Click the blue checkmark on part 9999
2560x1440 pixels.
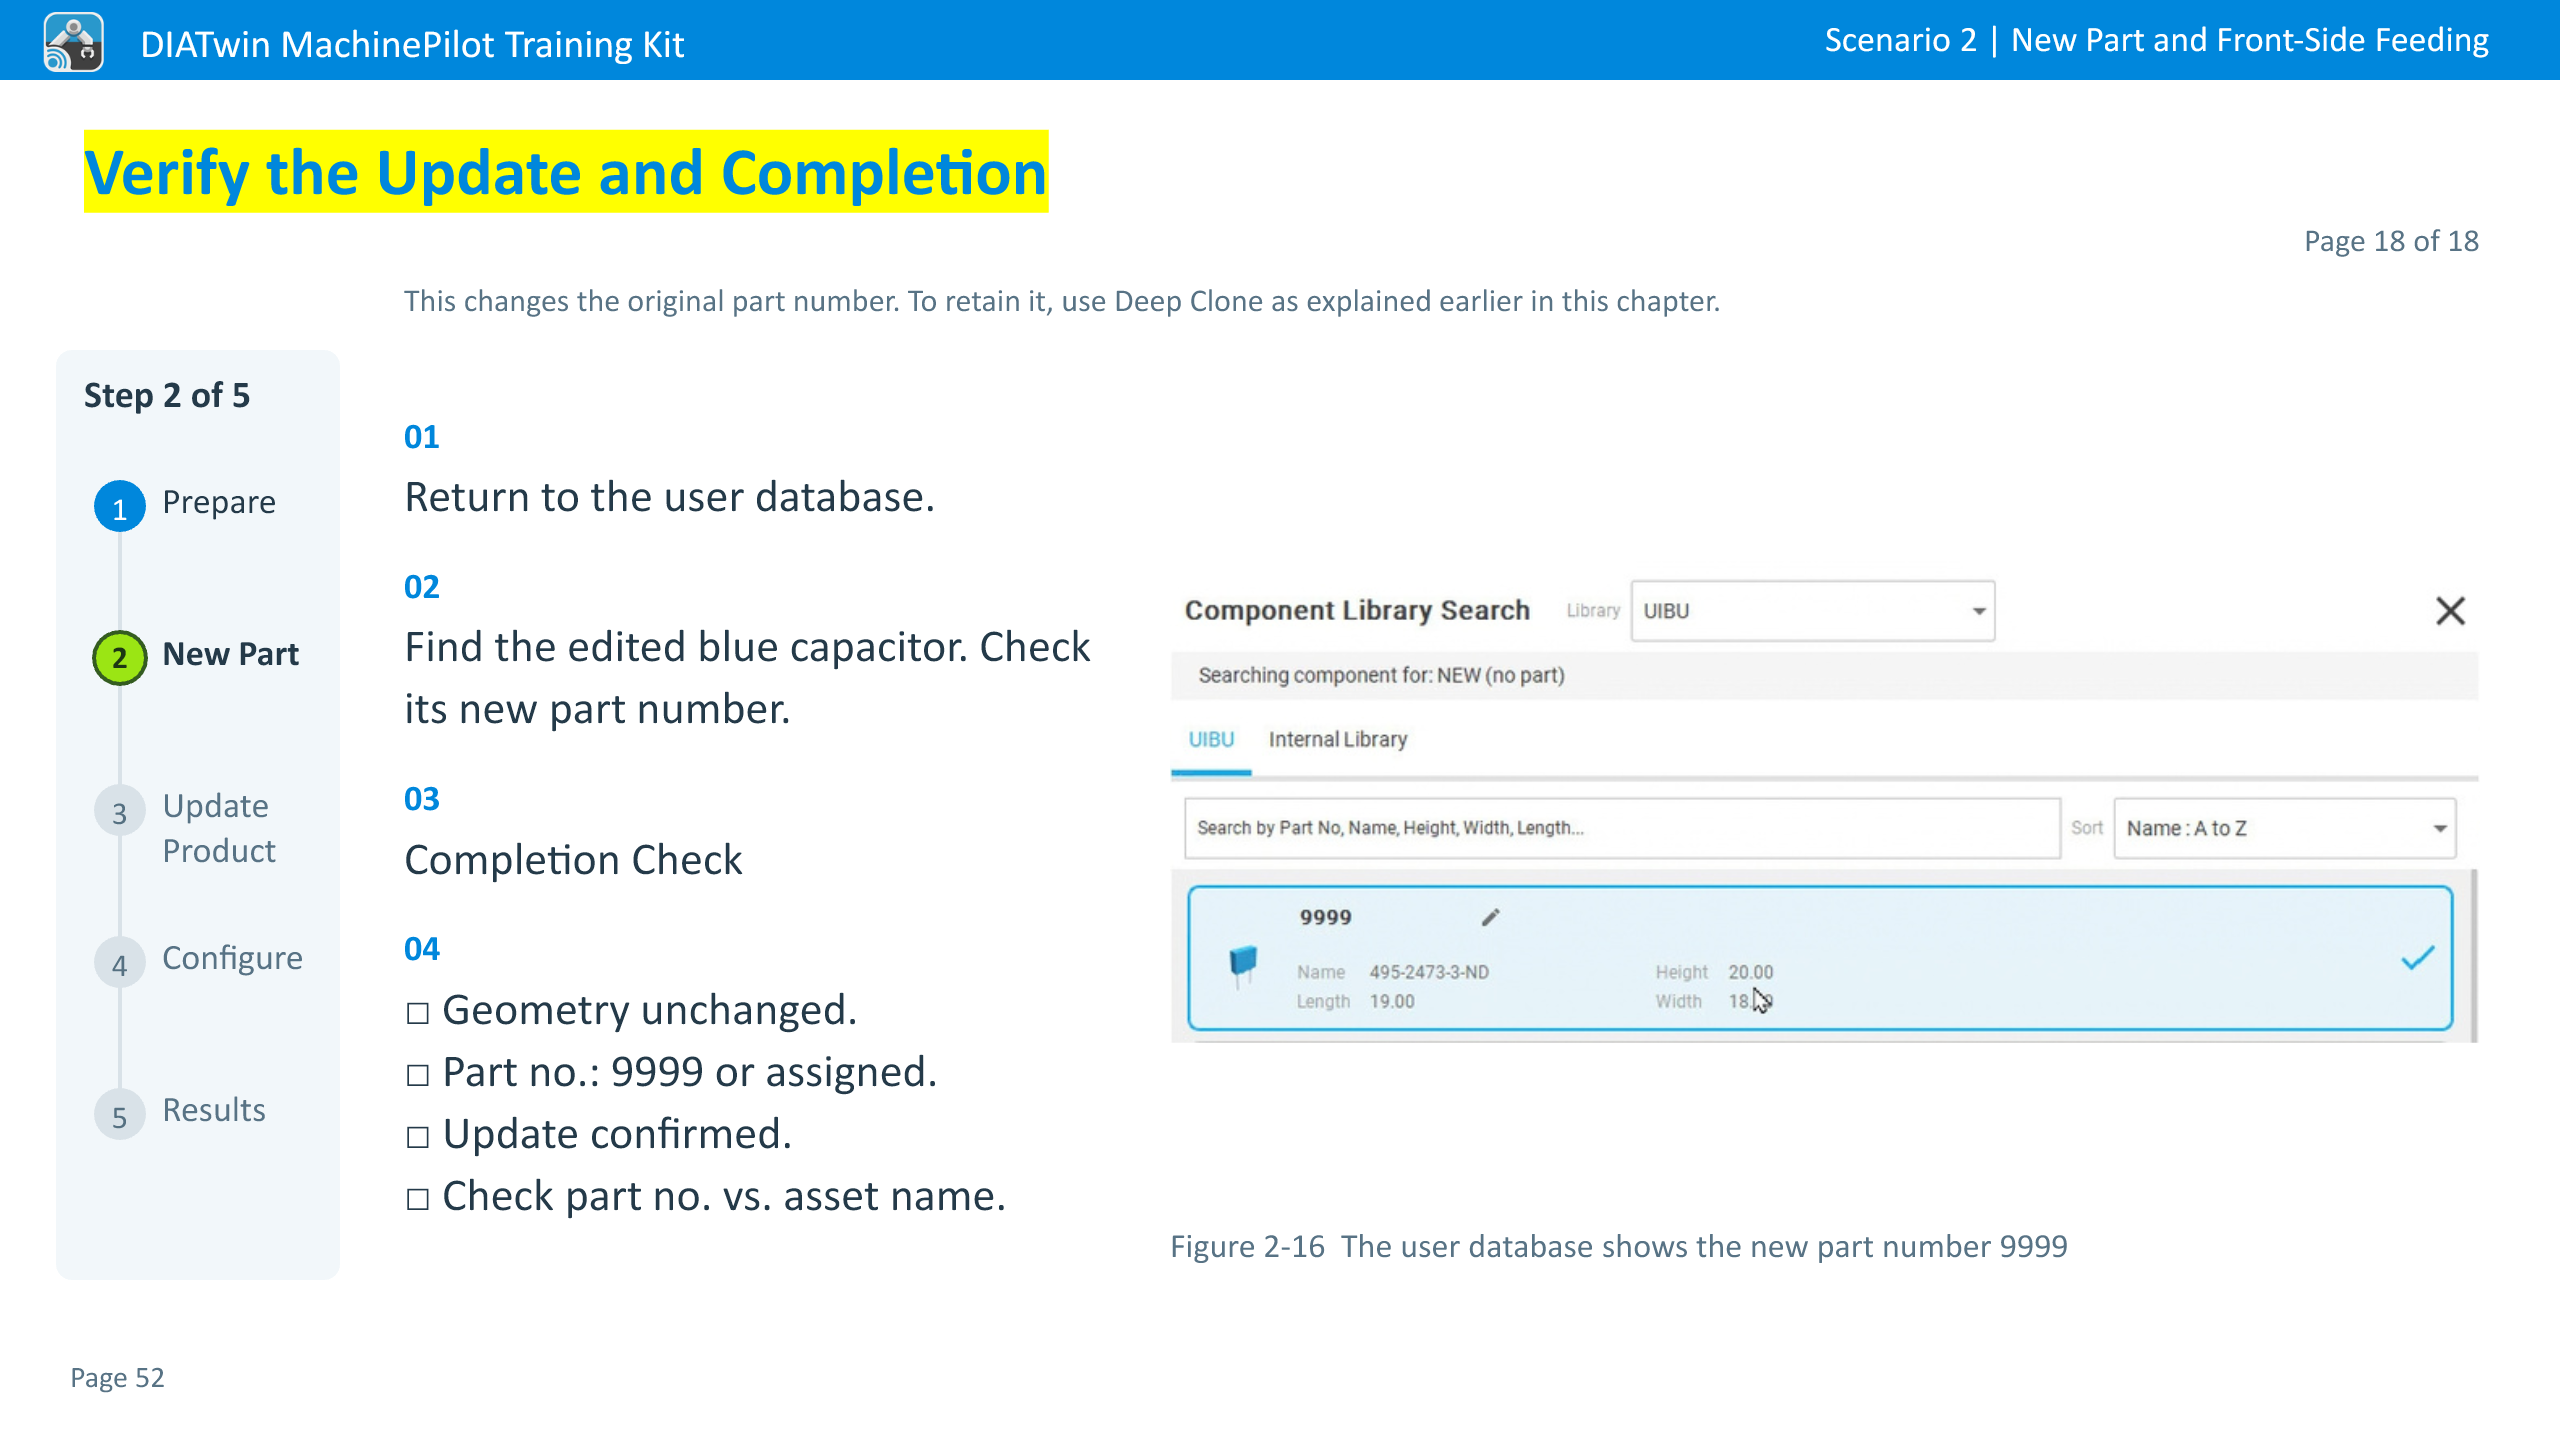point(2418,958)
